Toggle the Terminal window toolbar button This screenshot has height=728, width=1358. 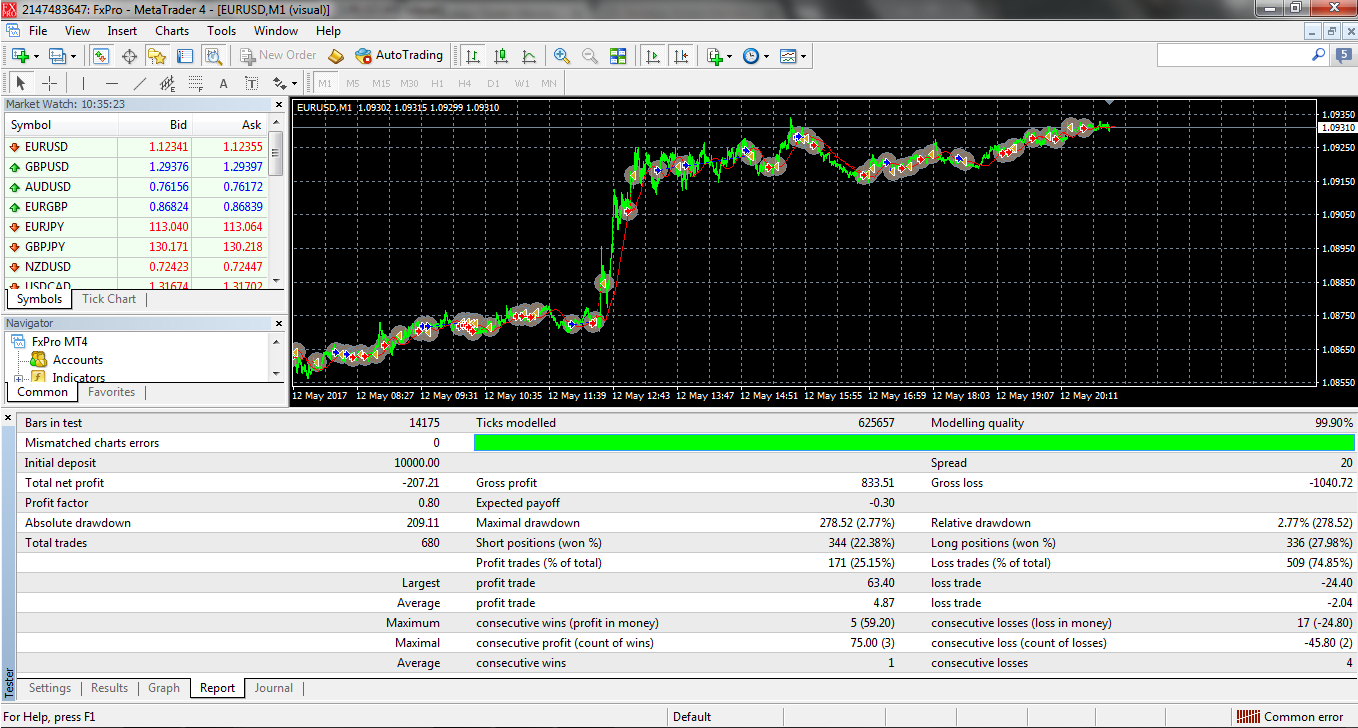point(184,56)
